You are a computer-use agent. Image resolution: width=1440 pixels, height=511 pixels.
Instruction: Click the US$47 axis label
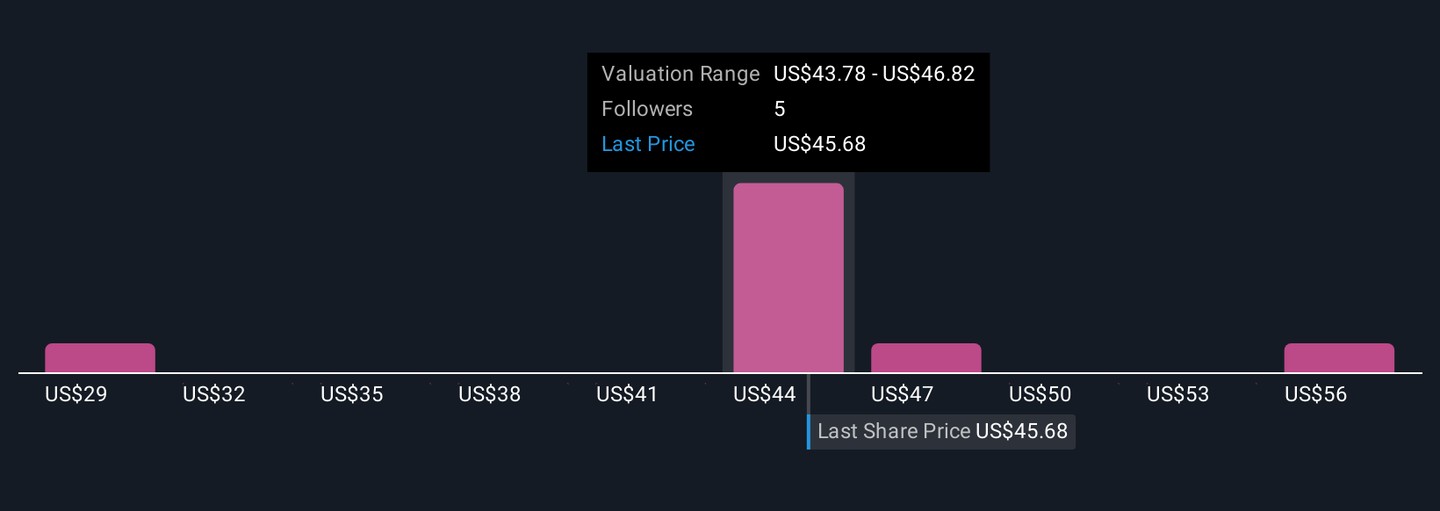902,395
